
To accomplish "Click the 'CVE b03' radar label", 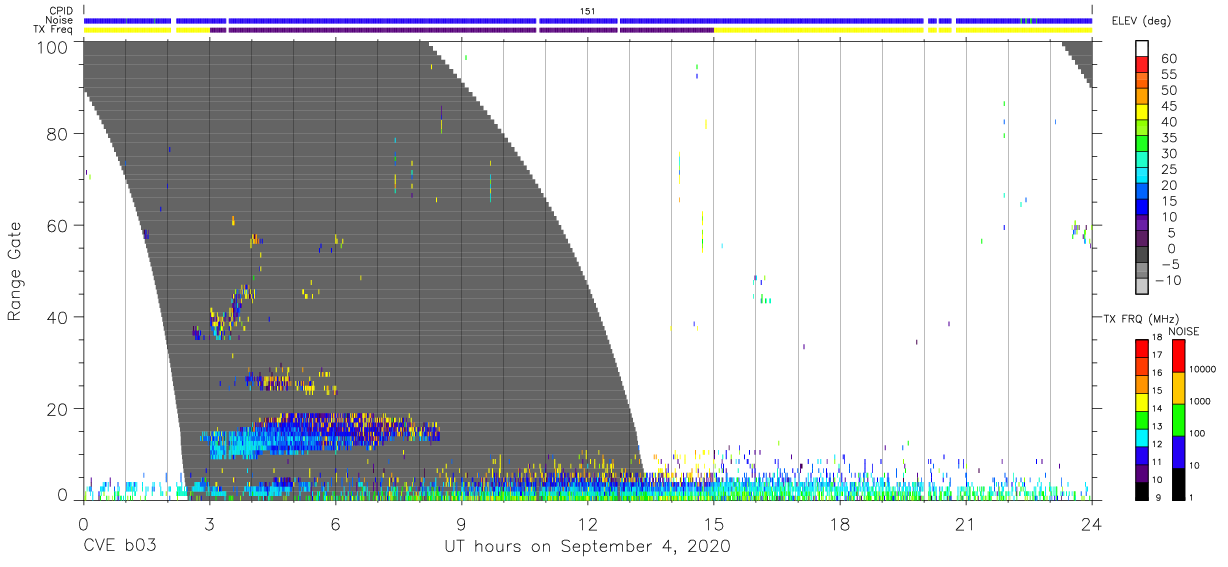I will [118, 547].
